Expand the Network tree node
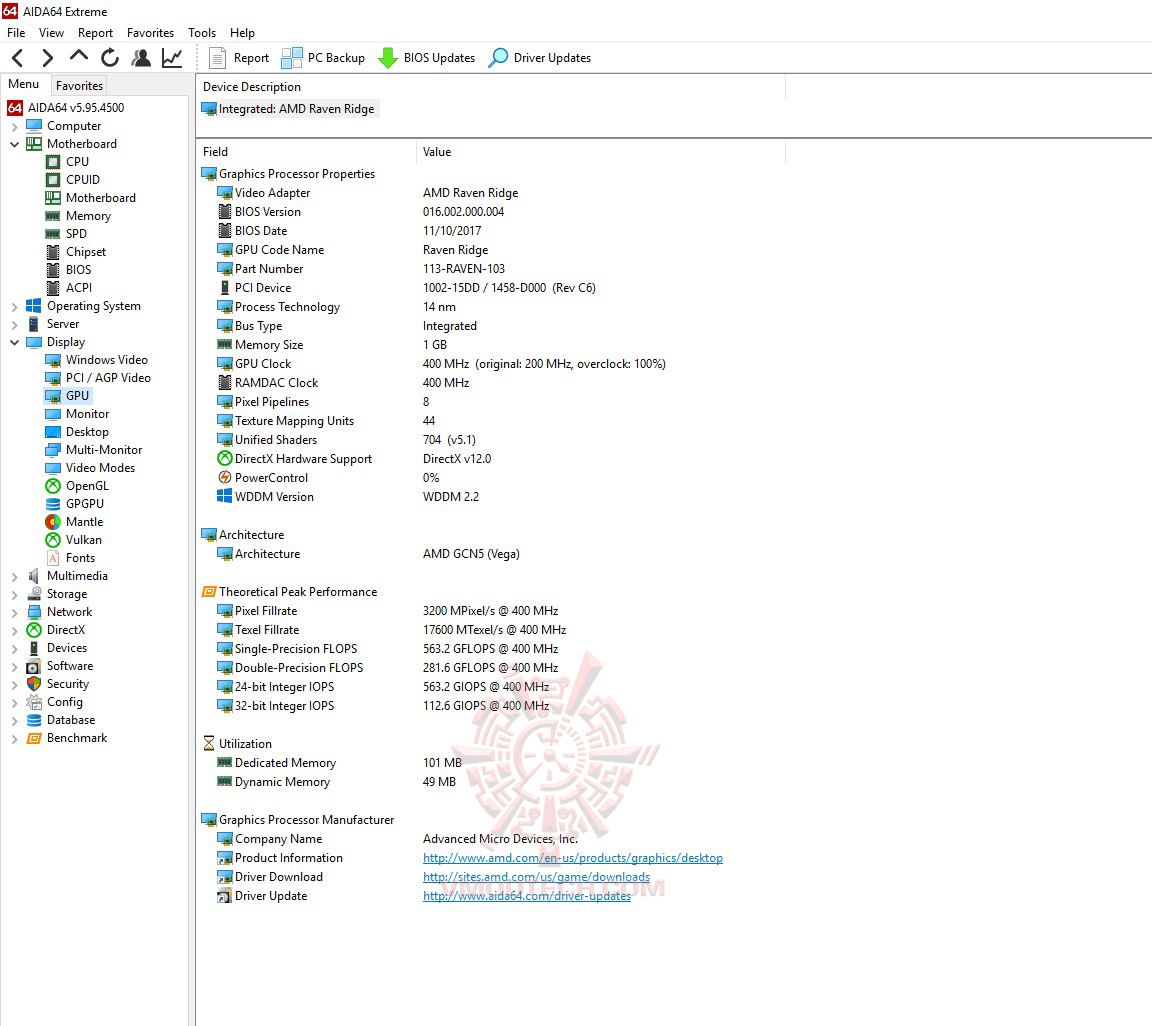This screenshot has height=1026, width=1152. [14, 612]
